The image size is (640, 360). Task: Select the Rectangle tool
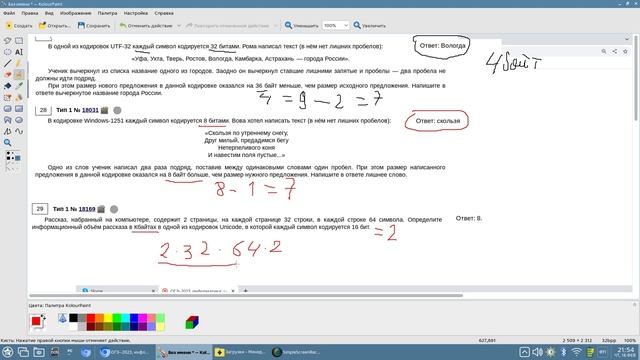point(19,109)
